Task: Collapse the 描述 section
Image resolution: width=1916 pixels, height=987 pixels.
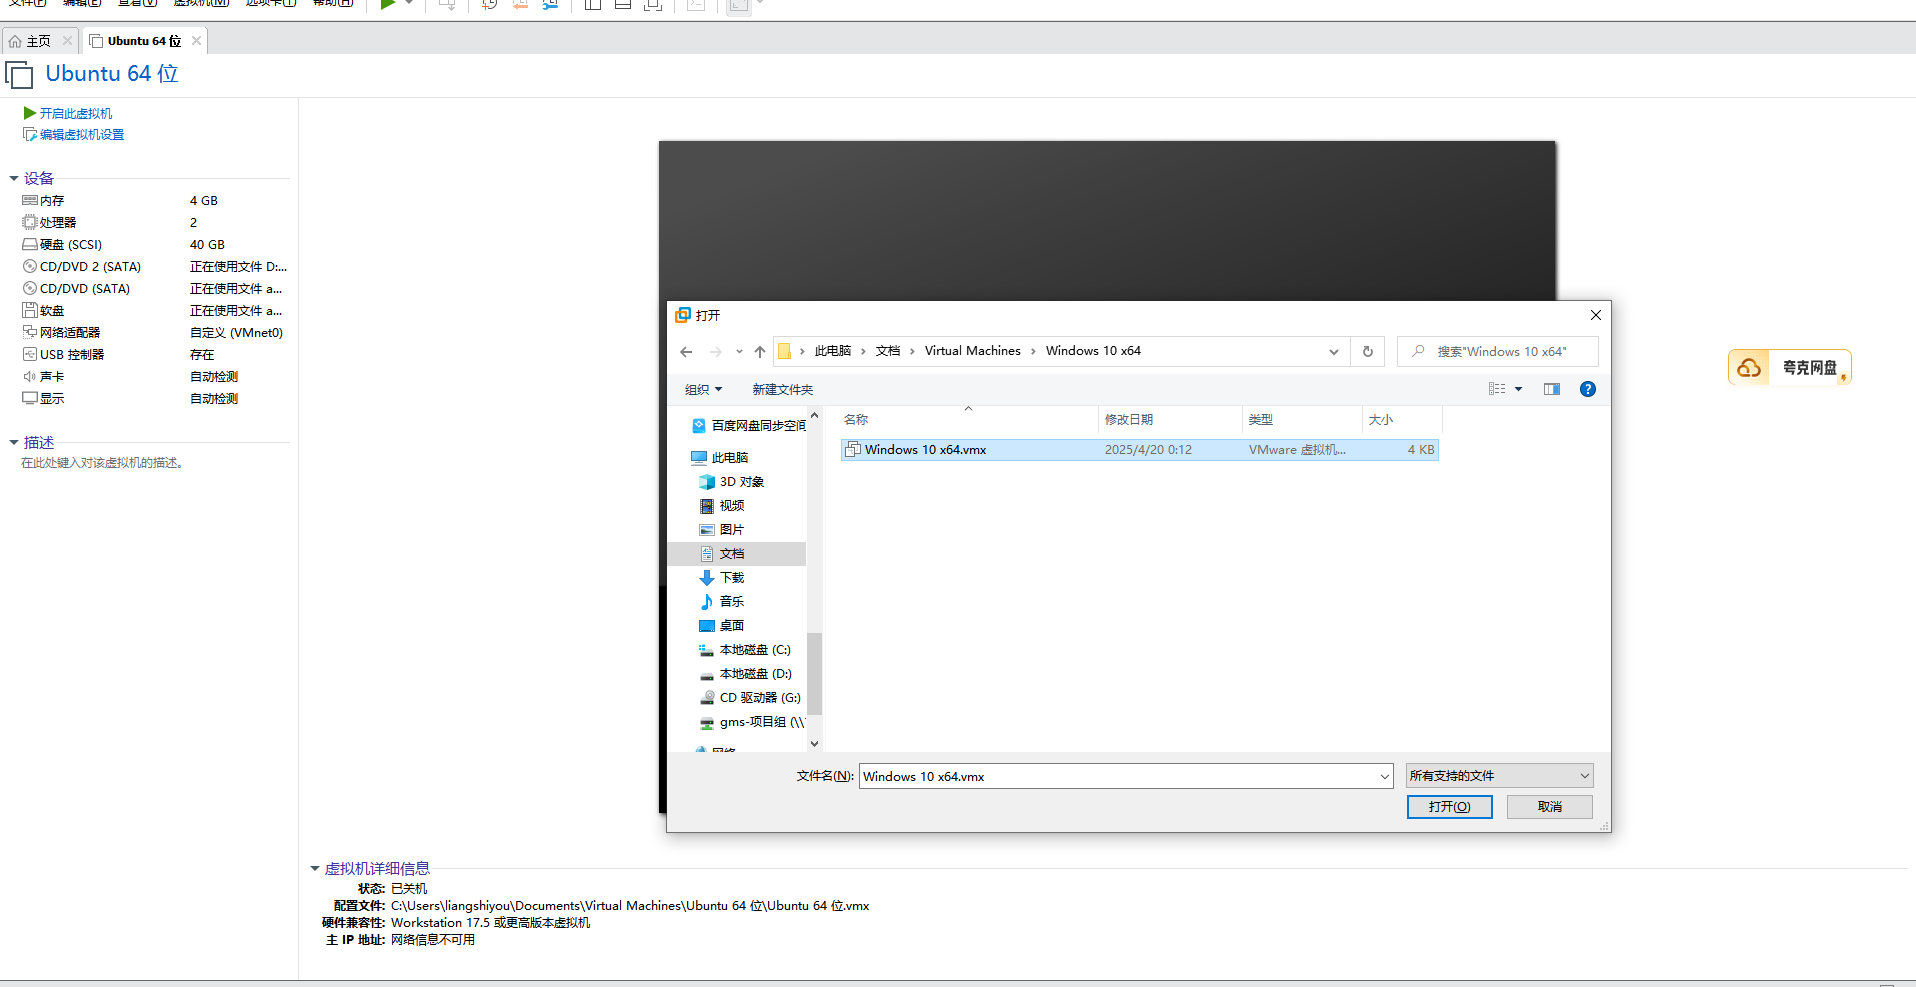Action: coord(14,443)
